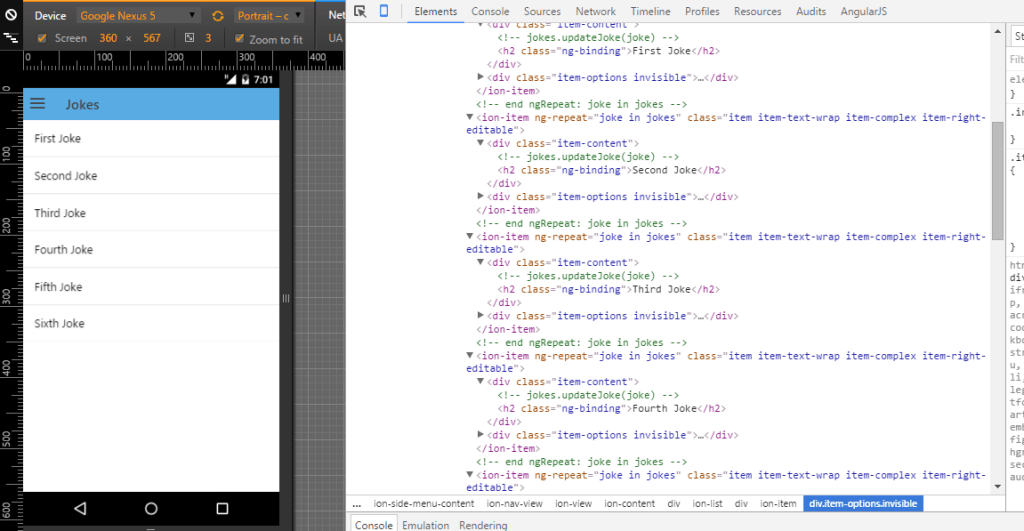Toggle the device mode phone icon
1024x531 pixels.
tap(383, 11)
